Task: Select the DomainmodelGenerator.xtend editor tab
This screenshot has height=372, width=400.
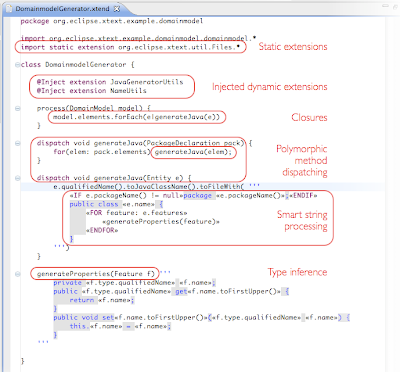Action: (63, 9)
